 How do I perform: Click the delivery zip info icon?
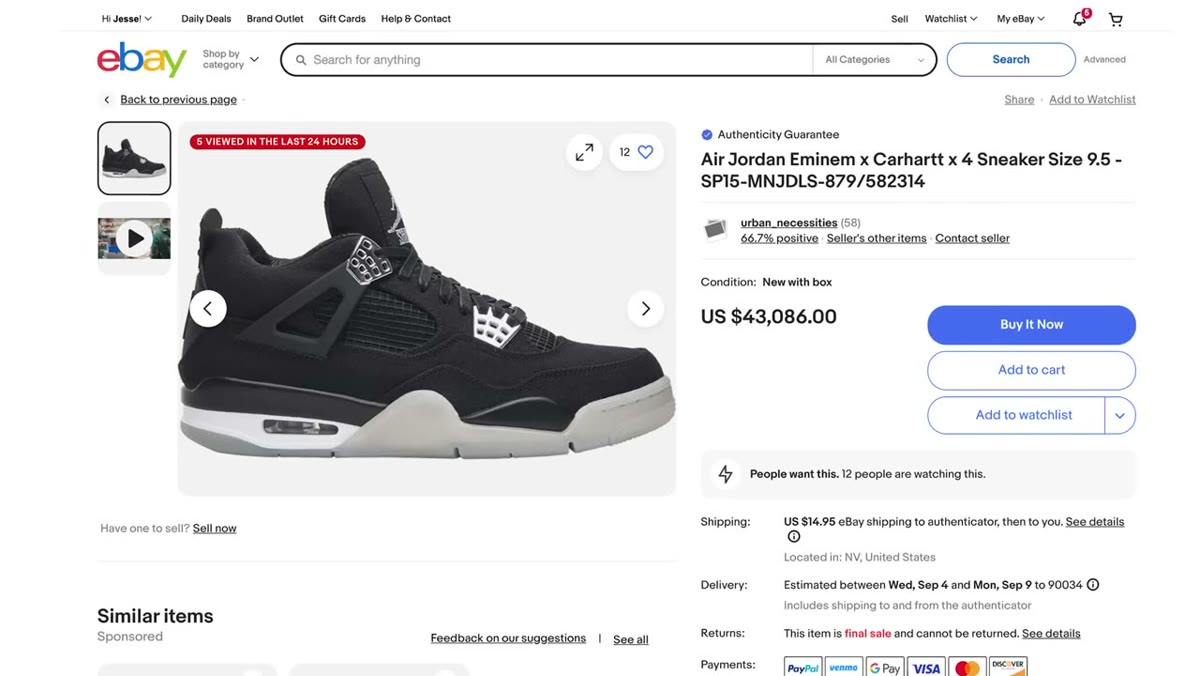tap(1093, 585)
